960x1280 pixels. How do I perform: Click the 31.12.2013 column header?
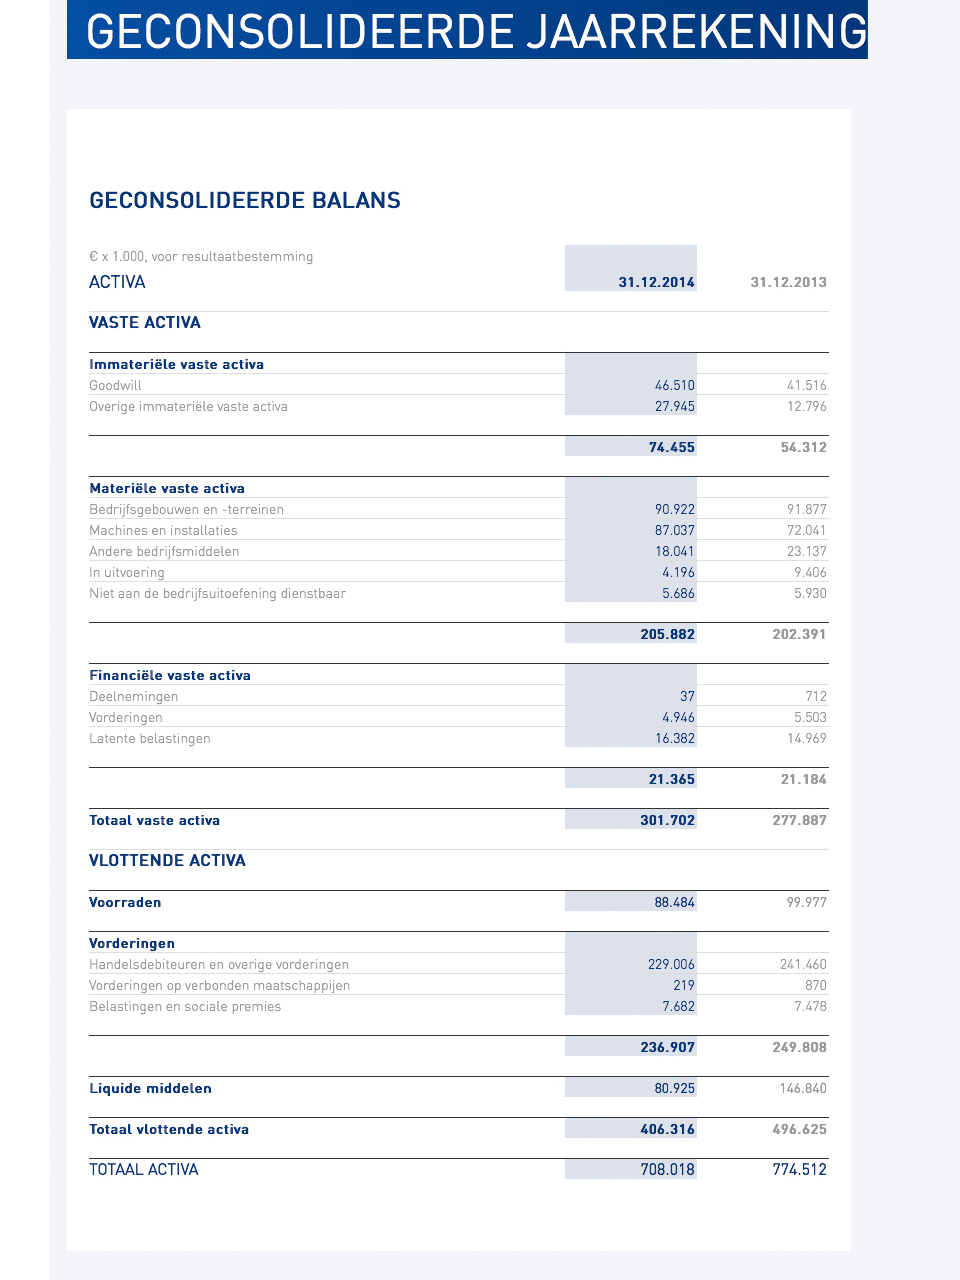click(788, 282)
